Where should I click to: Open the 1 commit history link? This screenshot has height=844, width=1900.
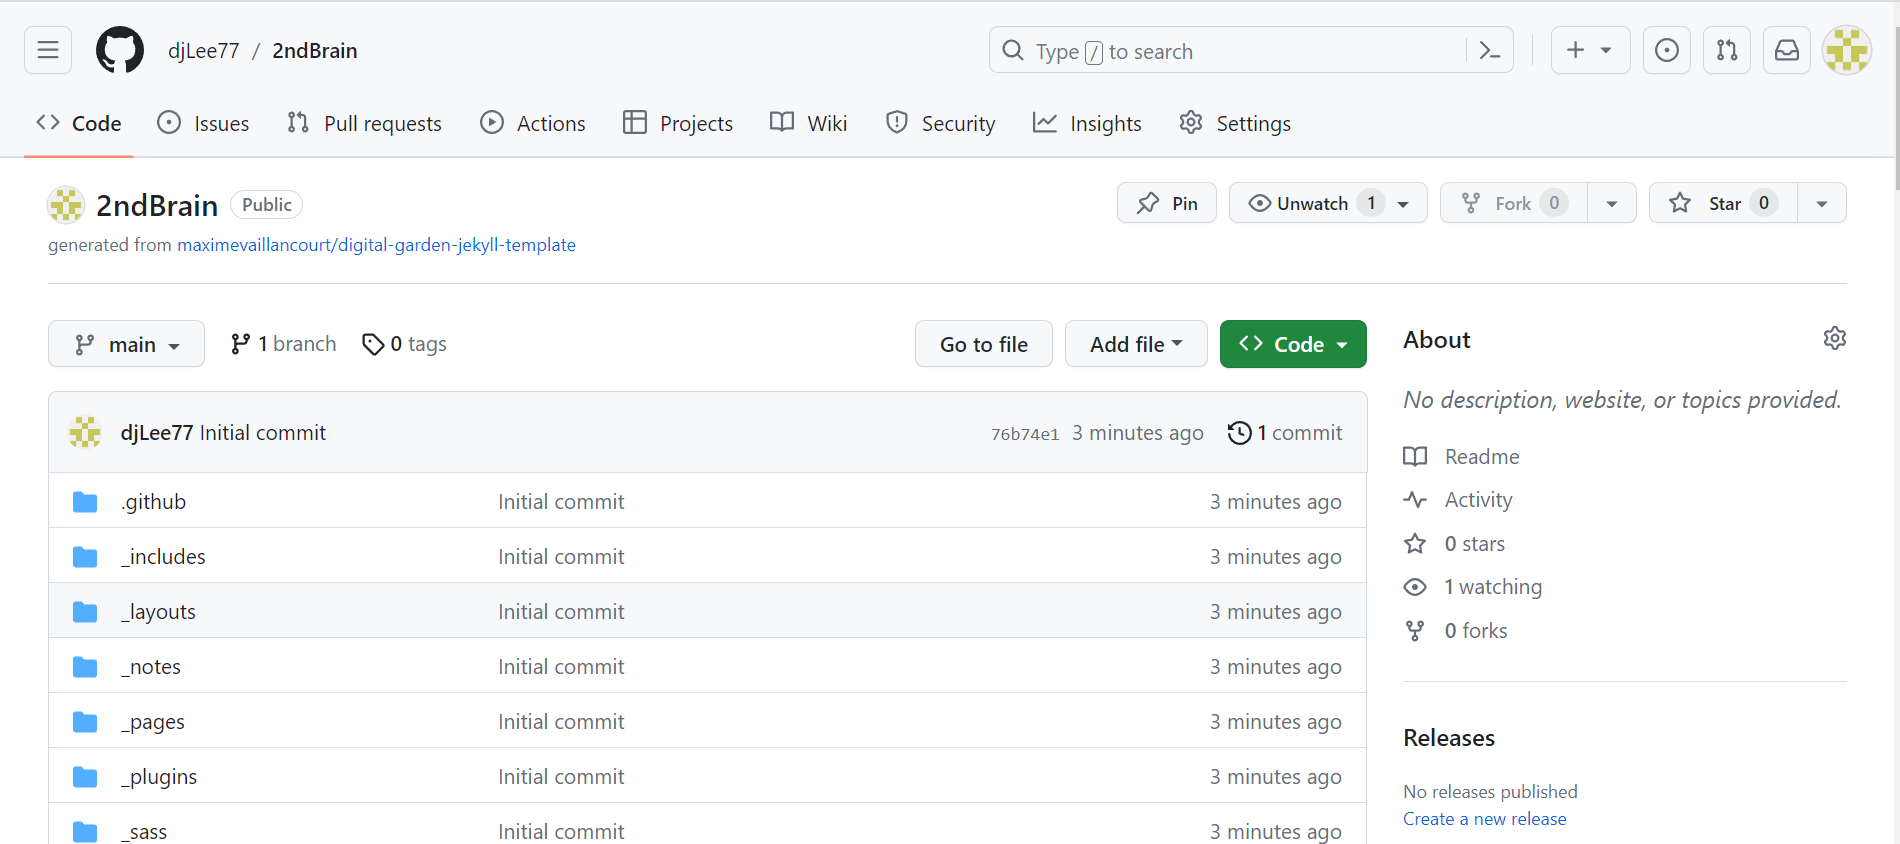click(x=1285, y=432)
